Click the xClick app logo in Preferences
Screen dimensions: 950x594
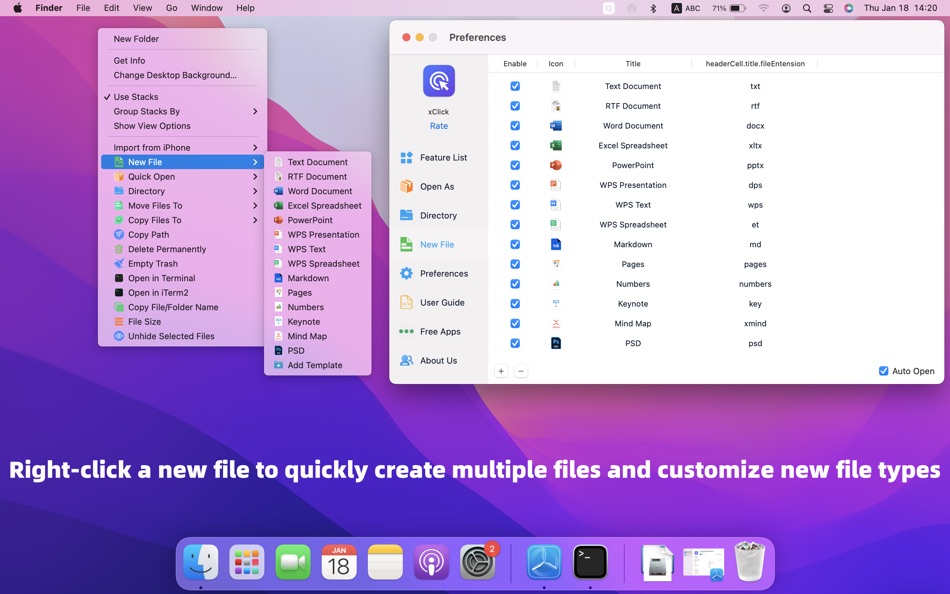(439, 81)
